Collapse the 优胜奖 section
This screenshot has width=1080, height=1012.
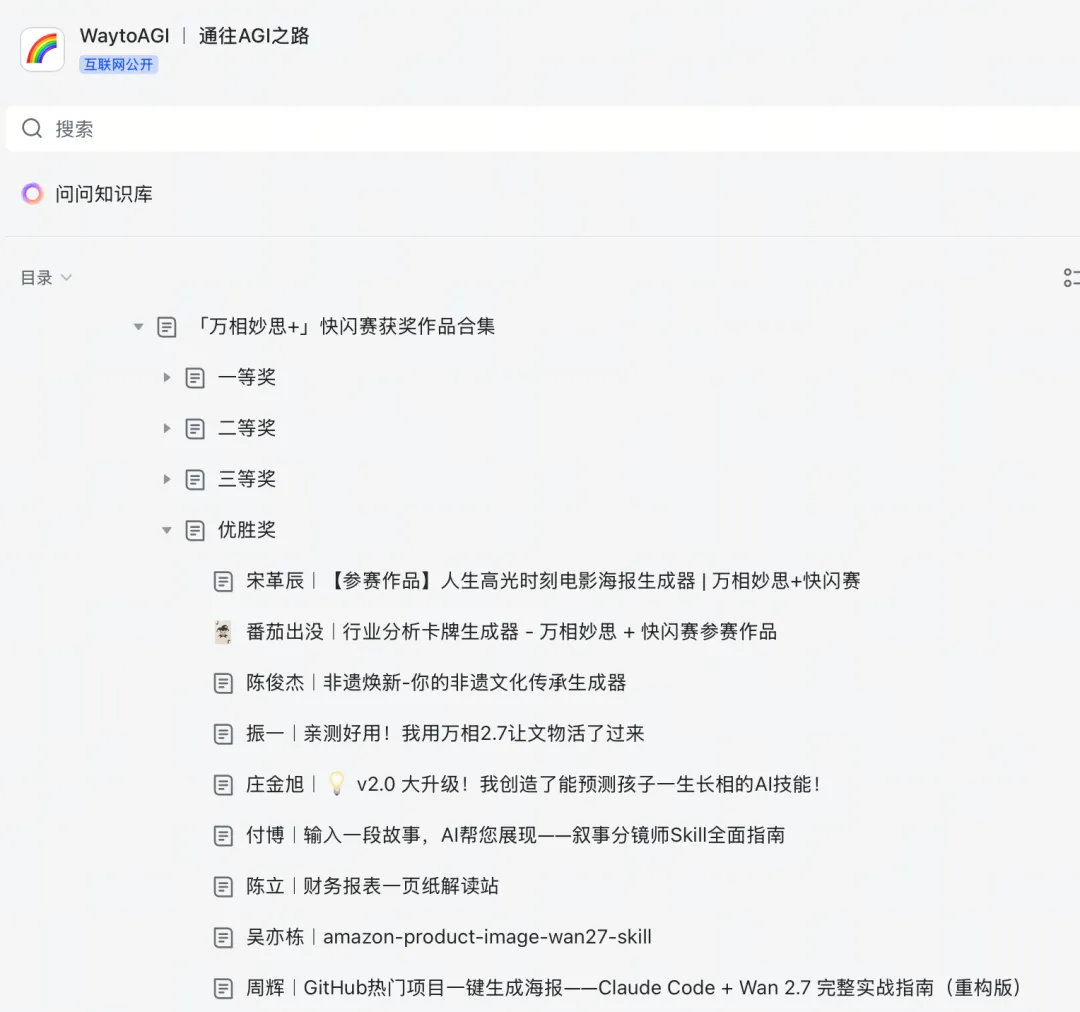[x=166, y=530]
